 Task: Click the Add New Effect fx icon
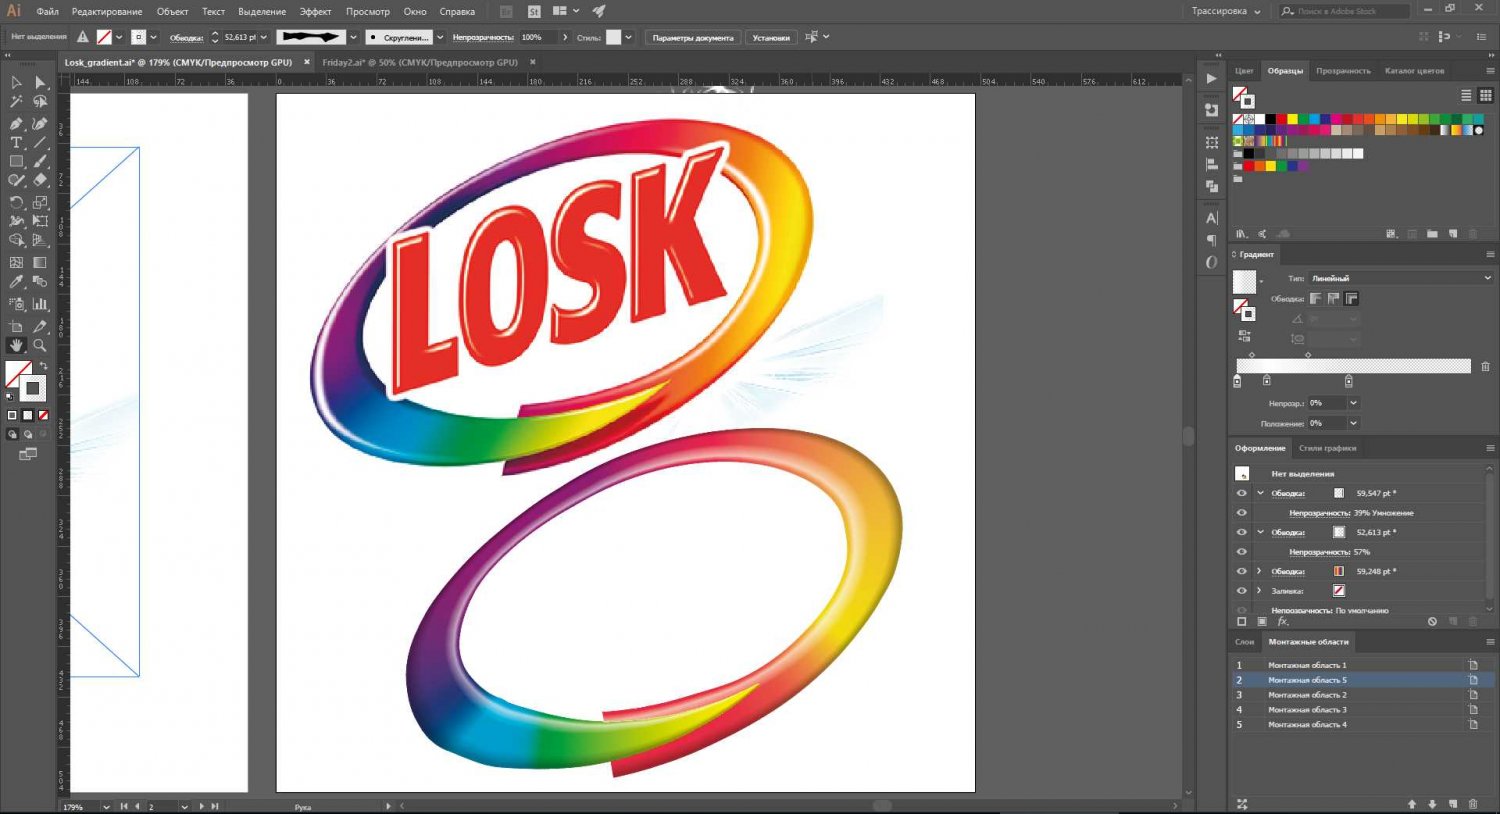pos(1283,622)
